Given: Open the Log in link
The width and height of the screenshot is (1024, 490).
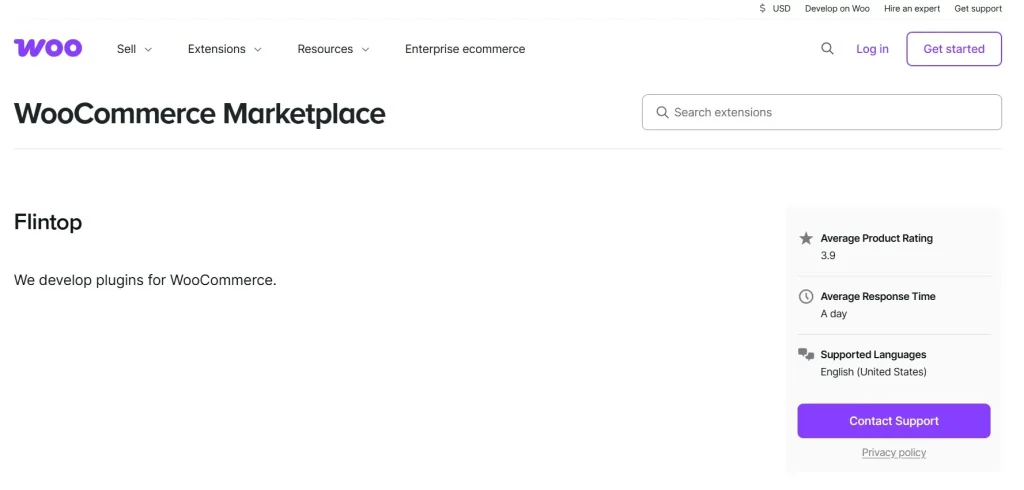Looking at the screenshot, I should [872, 49].
